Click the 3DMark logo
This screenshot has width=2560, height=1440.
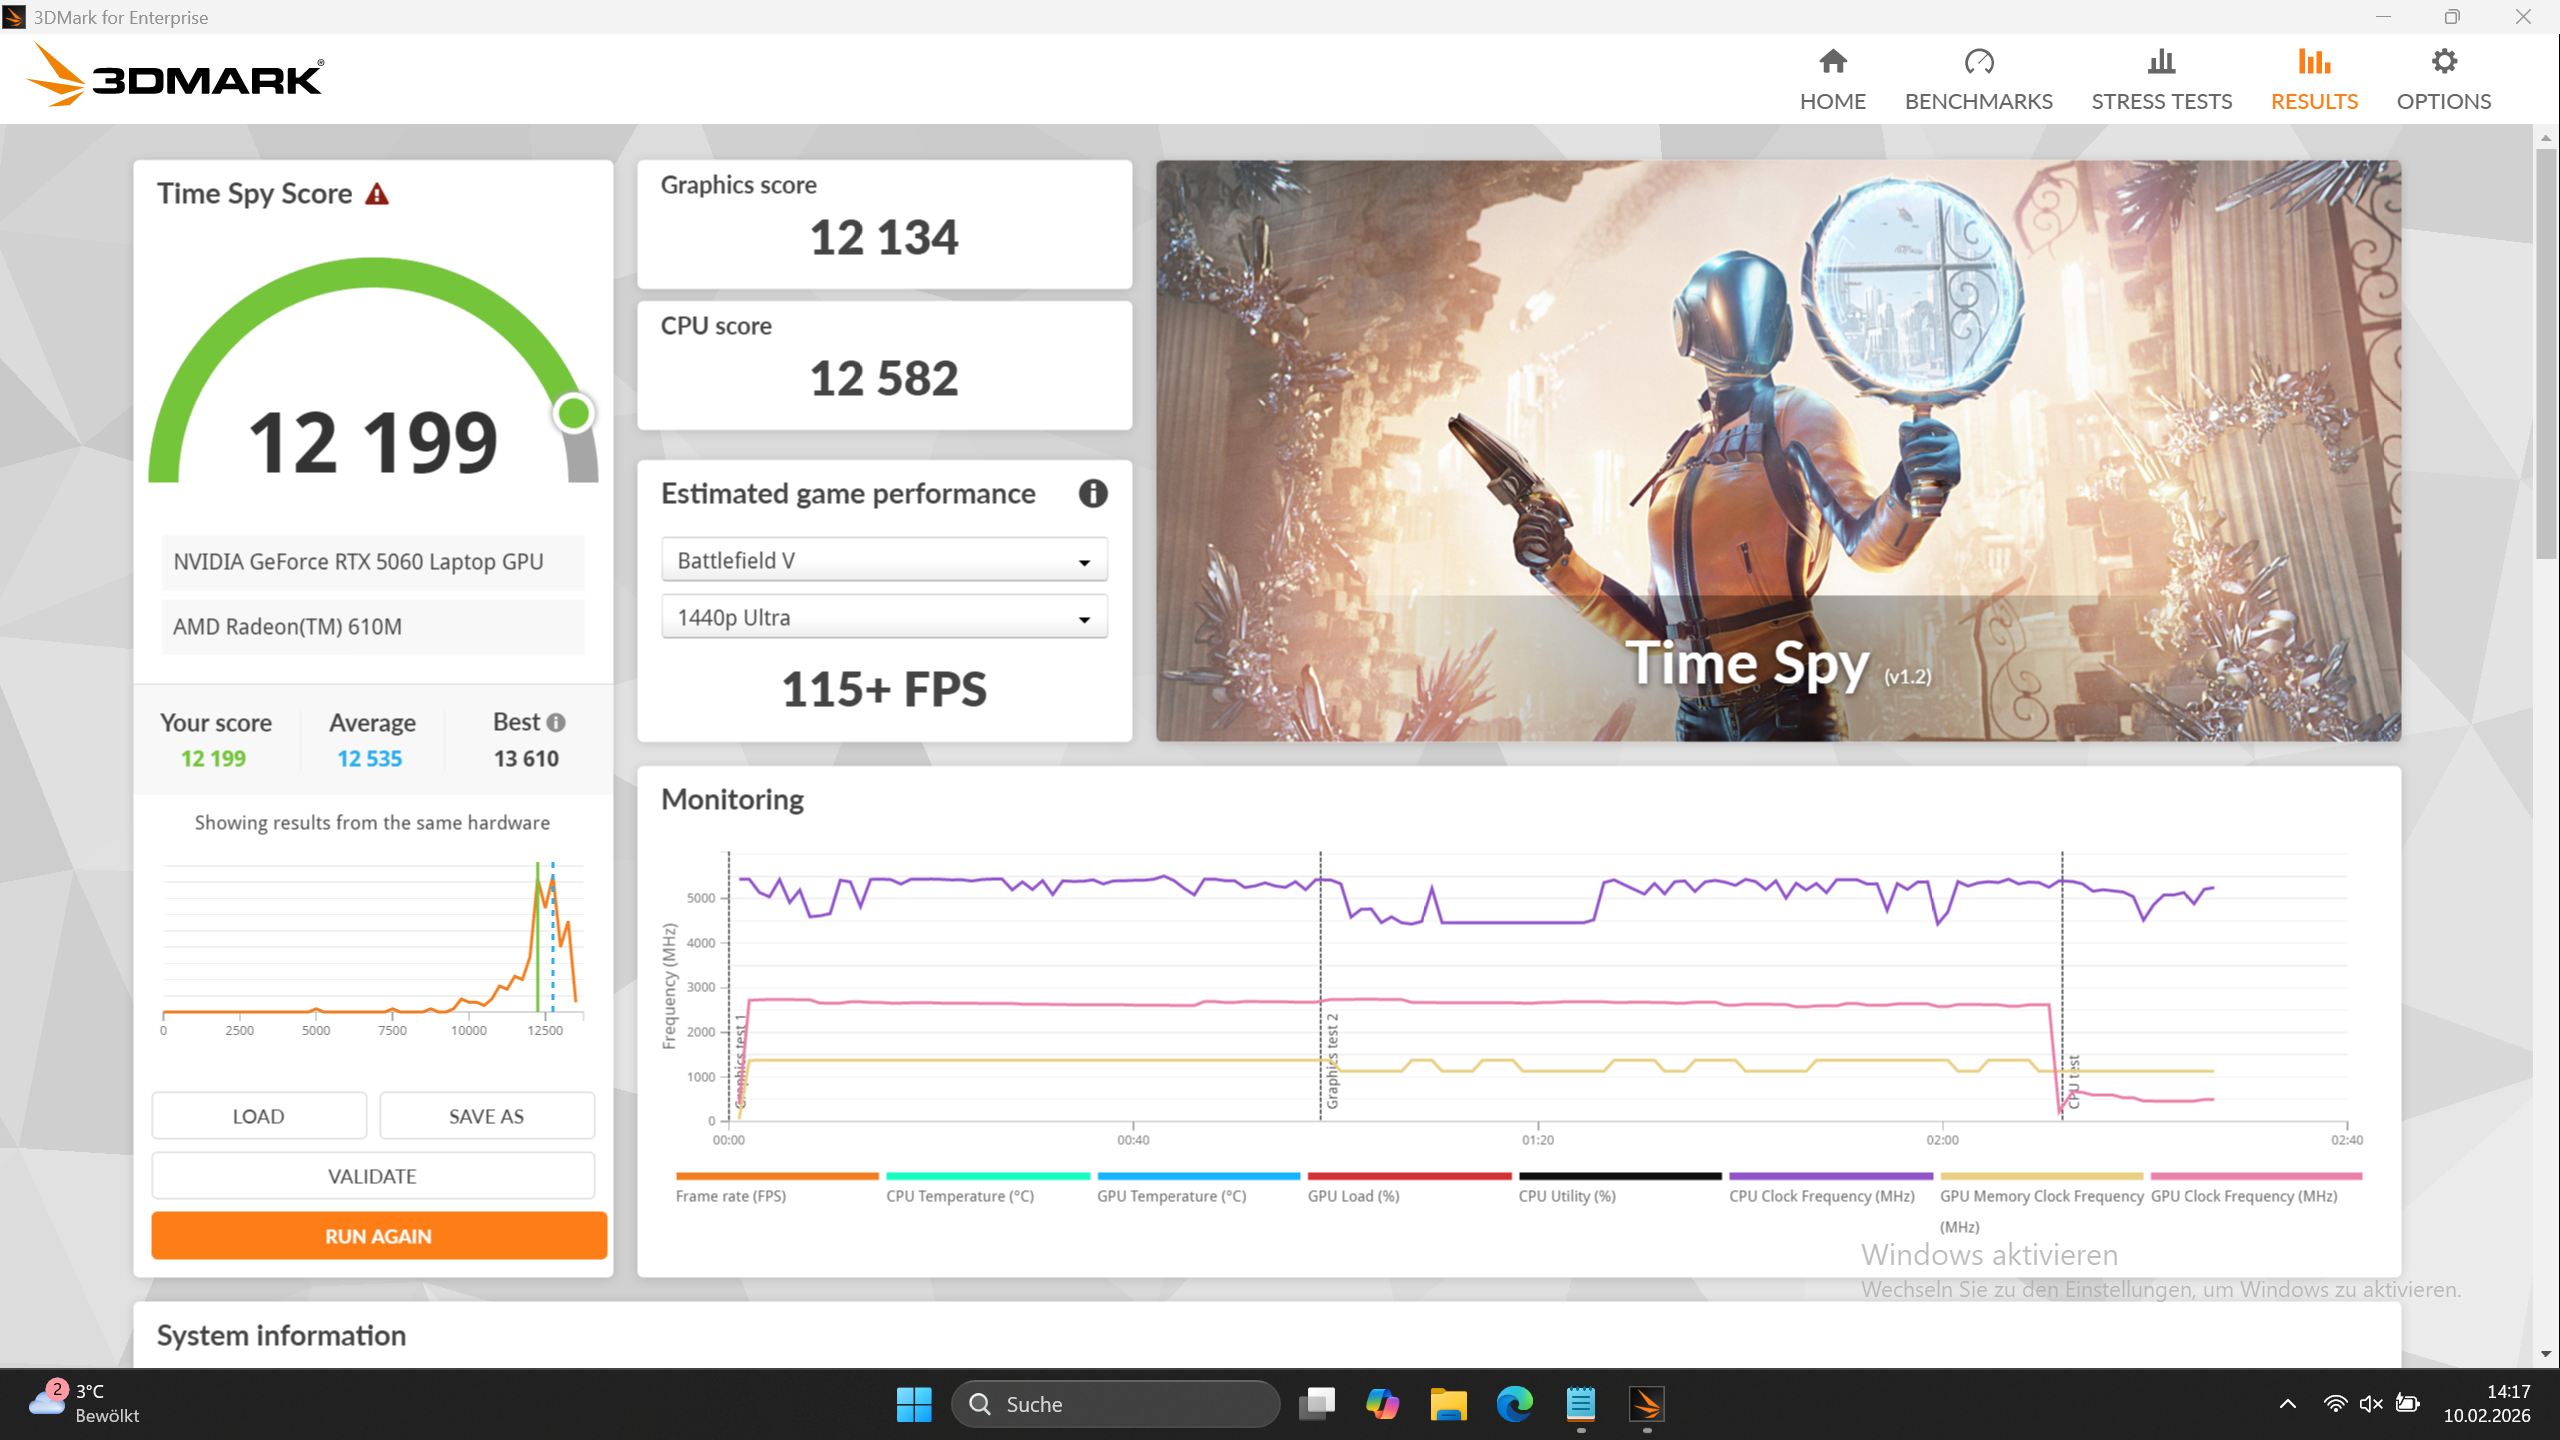[175, 77]
